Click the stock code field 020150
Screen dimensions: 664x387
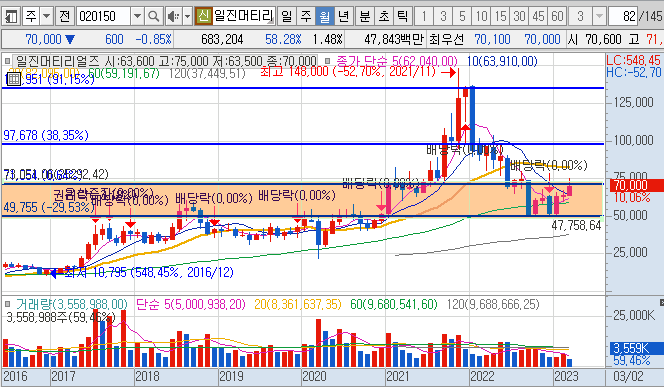pos(104,17)
